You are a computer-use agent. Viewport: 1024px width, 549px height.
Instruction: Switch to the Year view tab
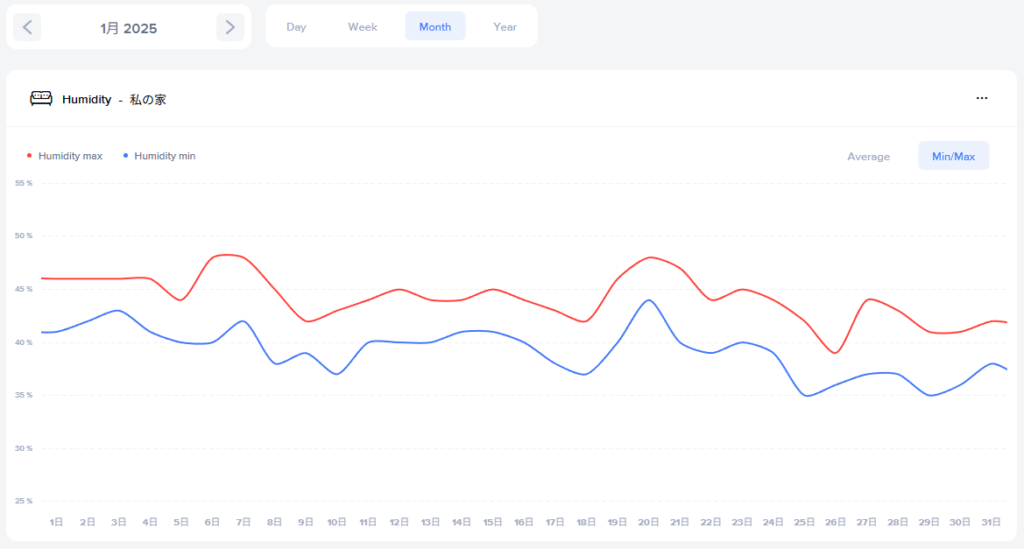[x=505, y=27]
